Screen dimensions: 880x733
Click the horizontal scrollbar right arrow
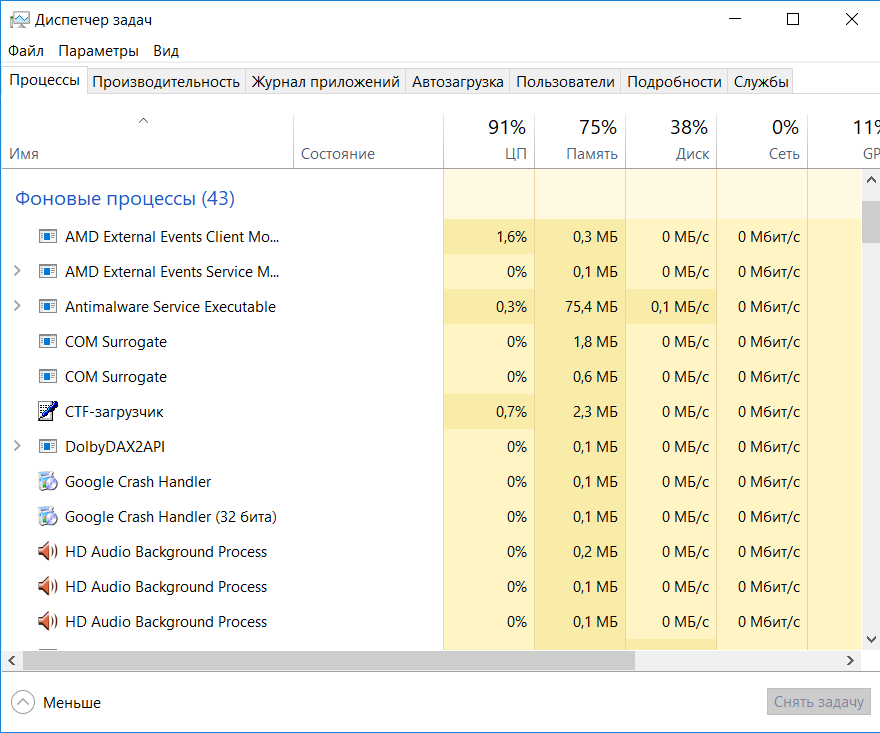pos(850,661)
